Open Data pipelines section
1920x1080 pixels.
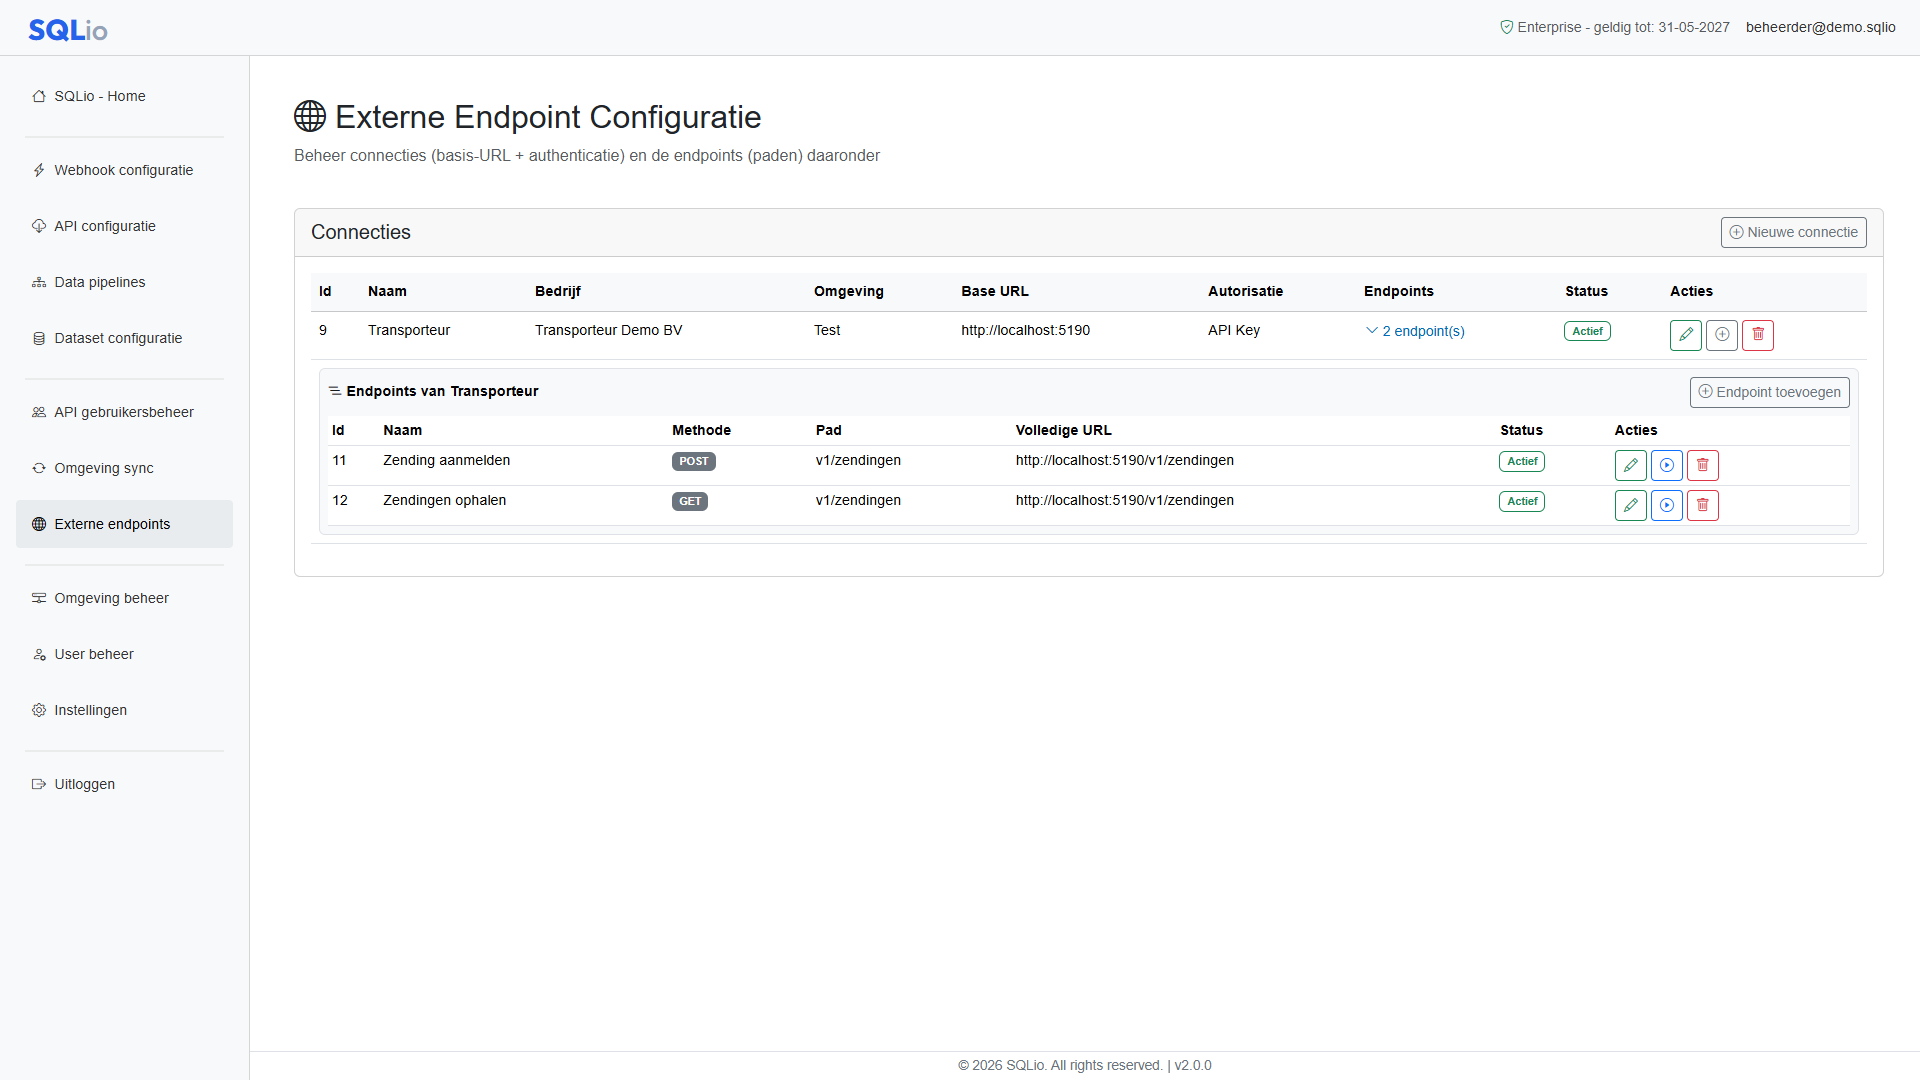coord(124,282)
